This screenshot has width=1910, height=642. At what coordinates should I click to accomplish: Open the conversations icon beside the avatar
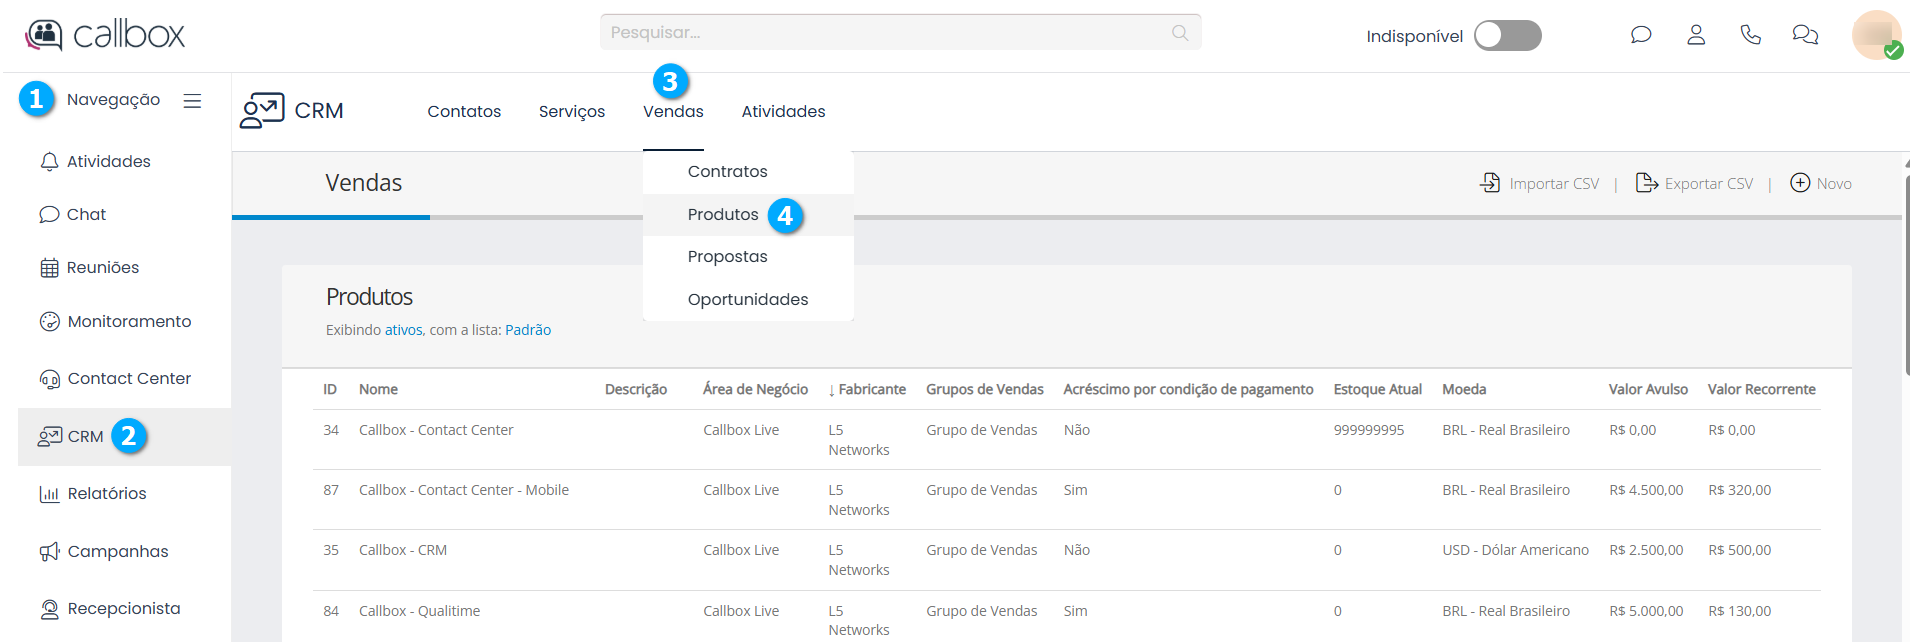[1805, 35]
